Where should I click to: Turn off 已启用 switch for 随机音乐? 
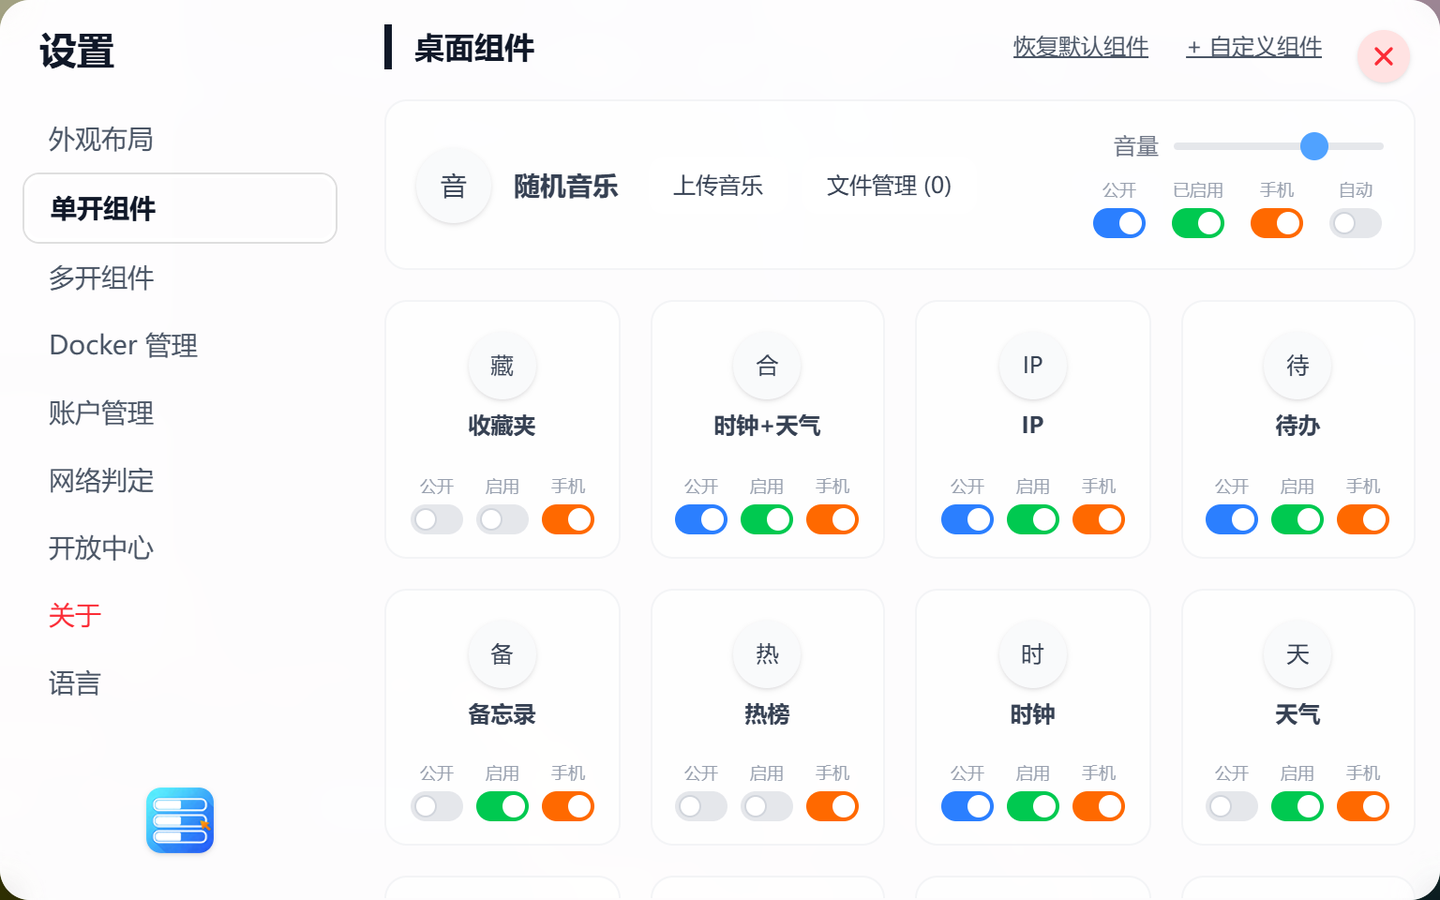[x=1198, y=223]
